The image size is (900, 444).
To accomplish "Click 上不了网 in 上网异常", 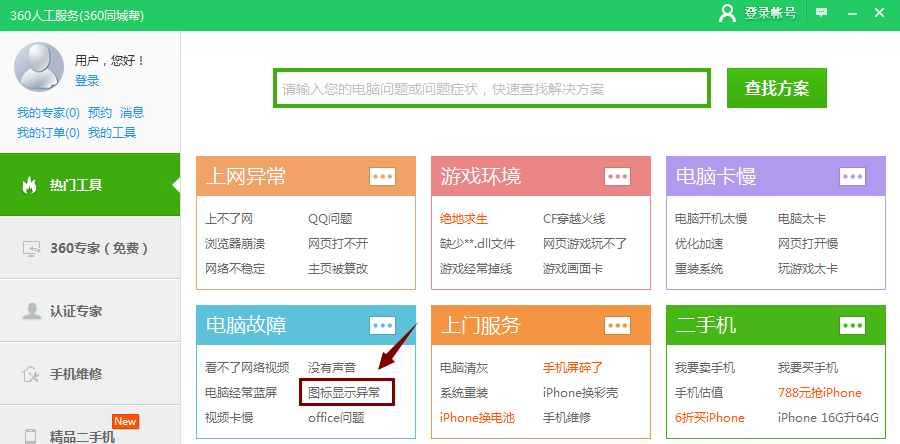I will pos(229,219).
